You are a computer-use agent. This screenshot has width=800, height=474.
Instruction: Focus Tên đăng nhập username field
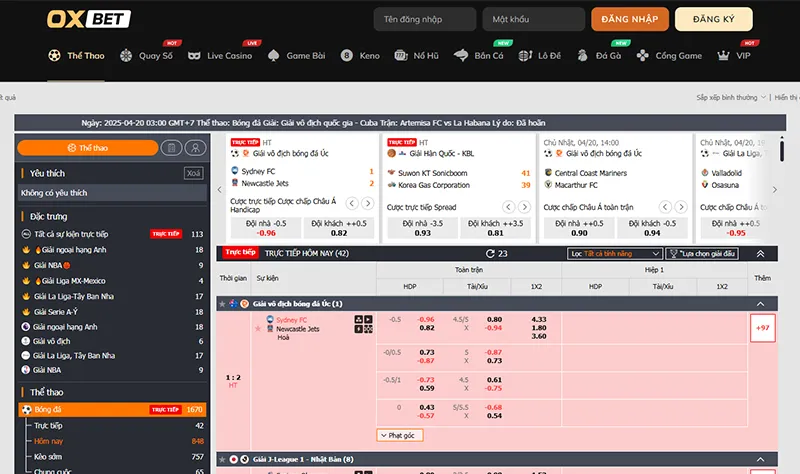(424, 19)
